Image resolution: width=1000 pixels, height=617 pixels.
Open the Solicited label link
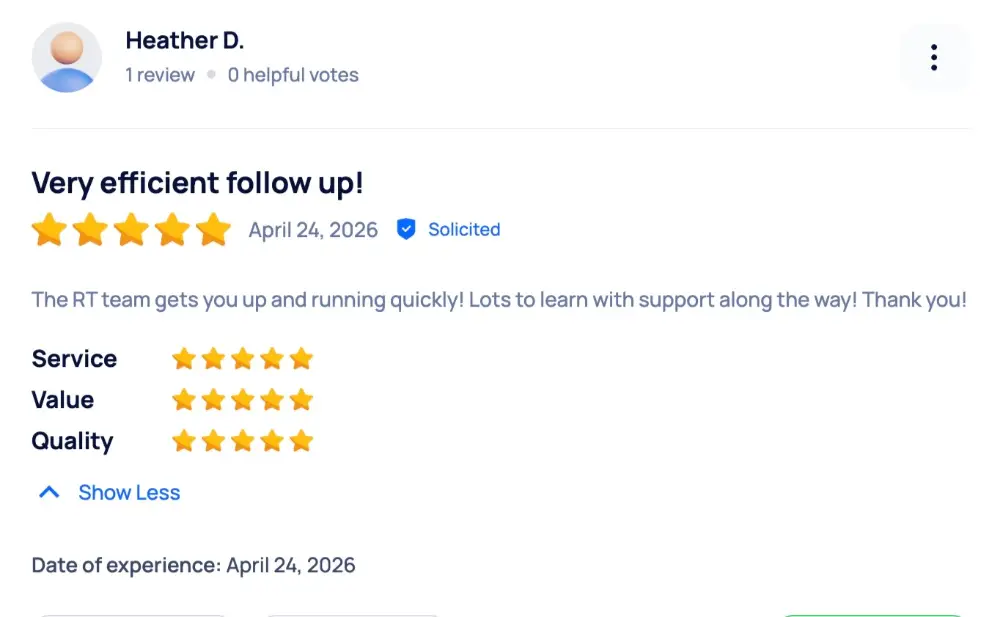tap(464, 229)
